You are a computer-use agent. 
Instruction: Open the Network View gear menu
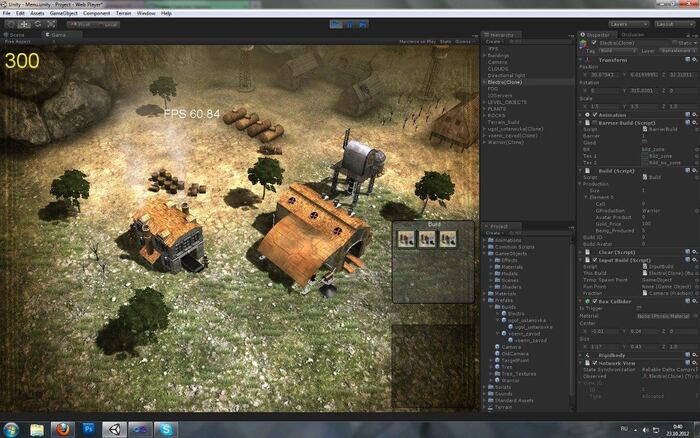pyautogui.click(x=694, y=363)
